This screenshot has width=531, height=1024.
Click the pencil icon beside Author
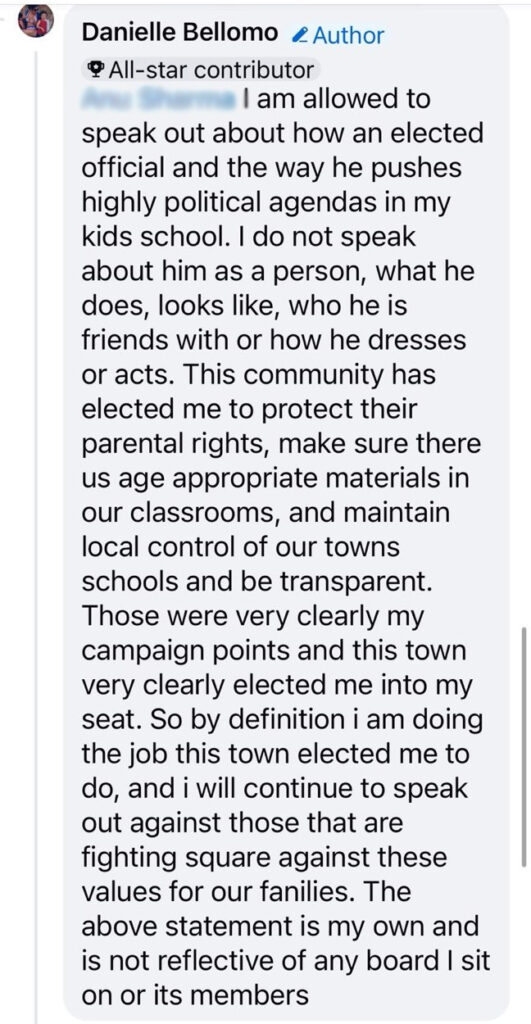click(301, 35)
